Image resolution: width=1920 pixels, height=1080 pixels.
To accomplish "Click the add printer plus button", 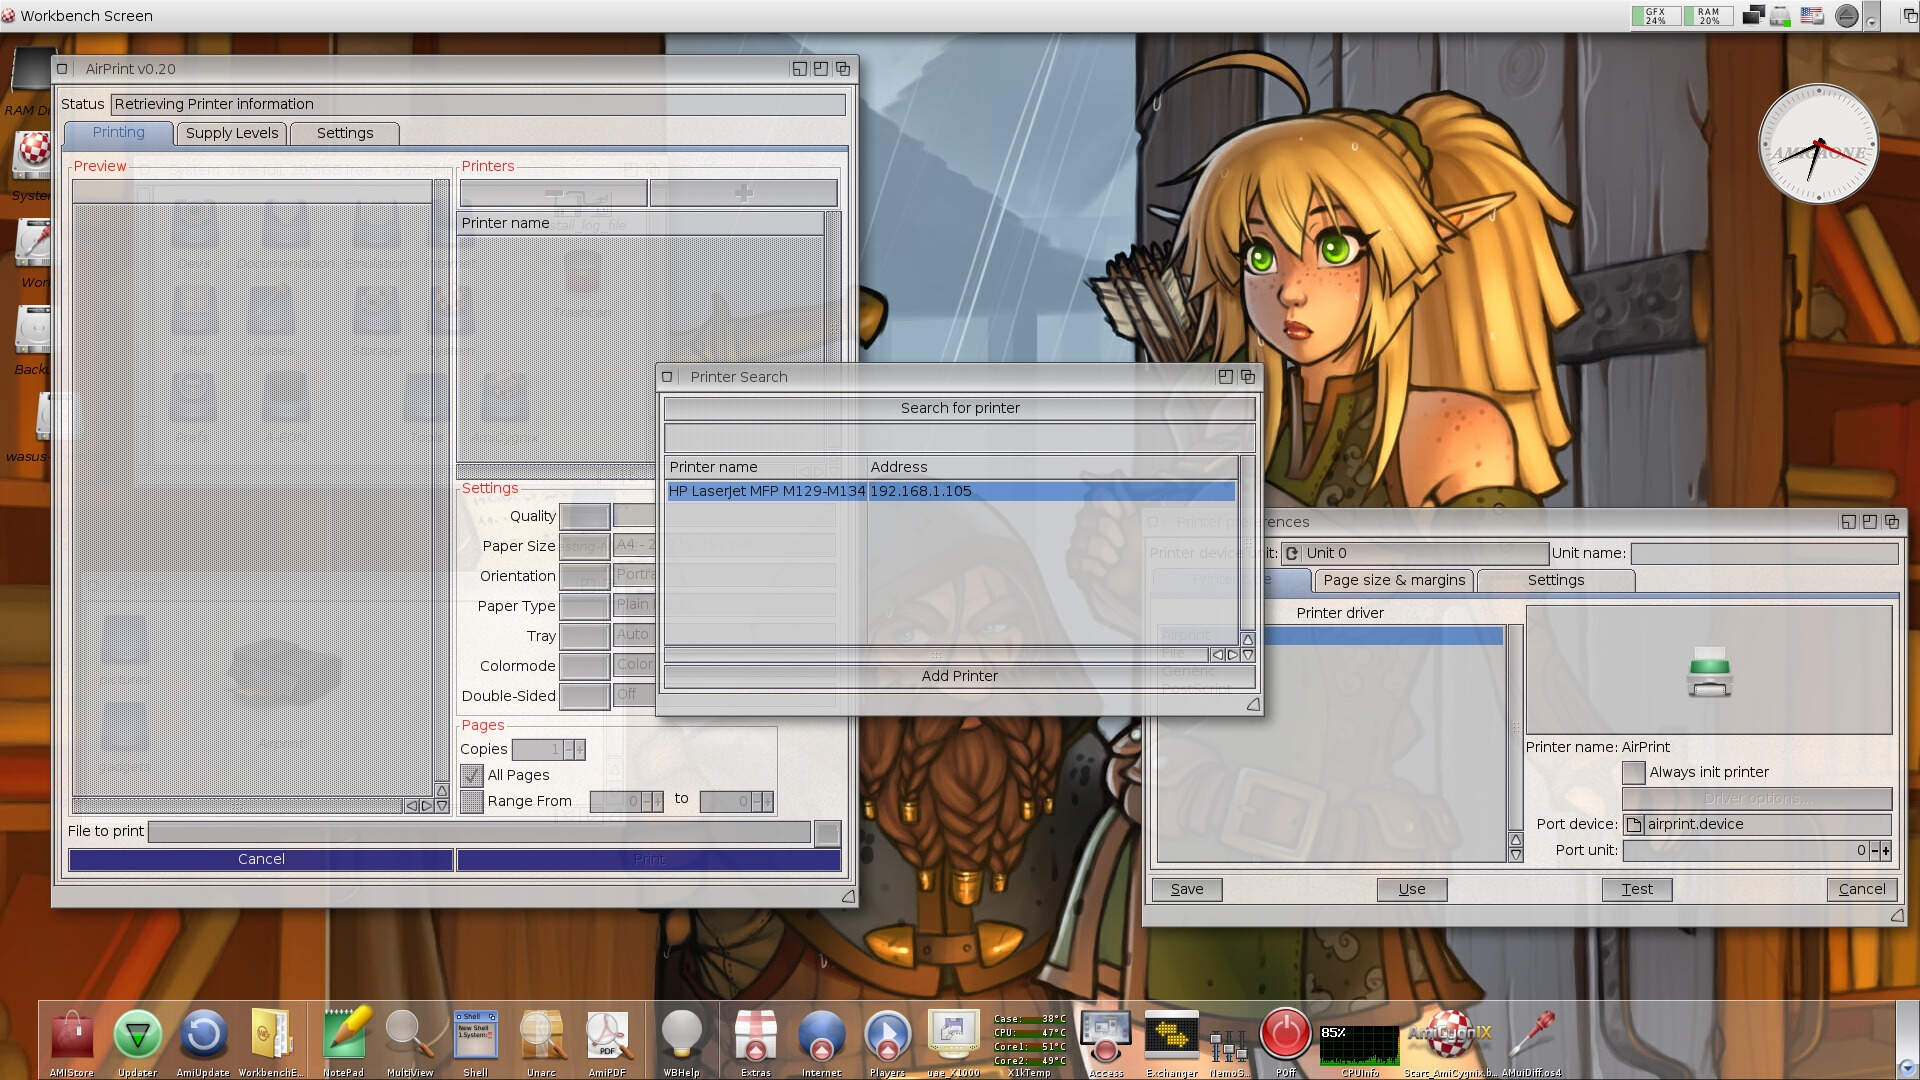I will pos(743,193).
